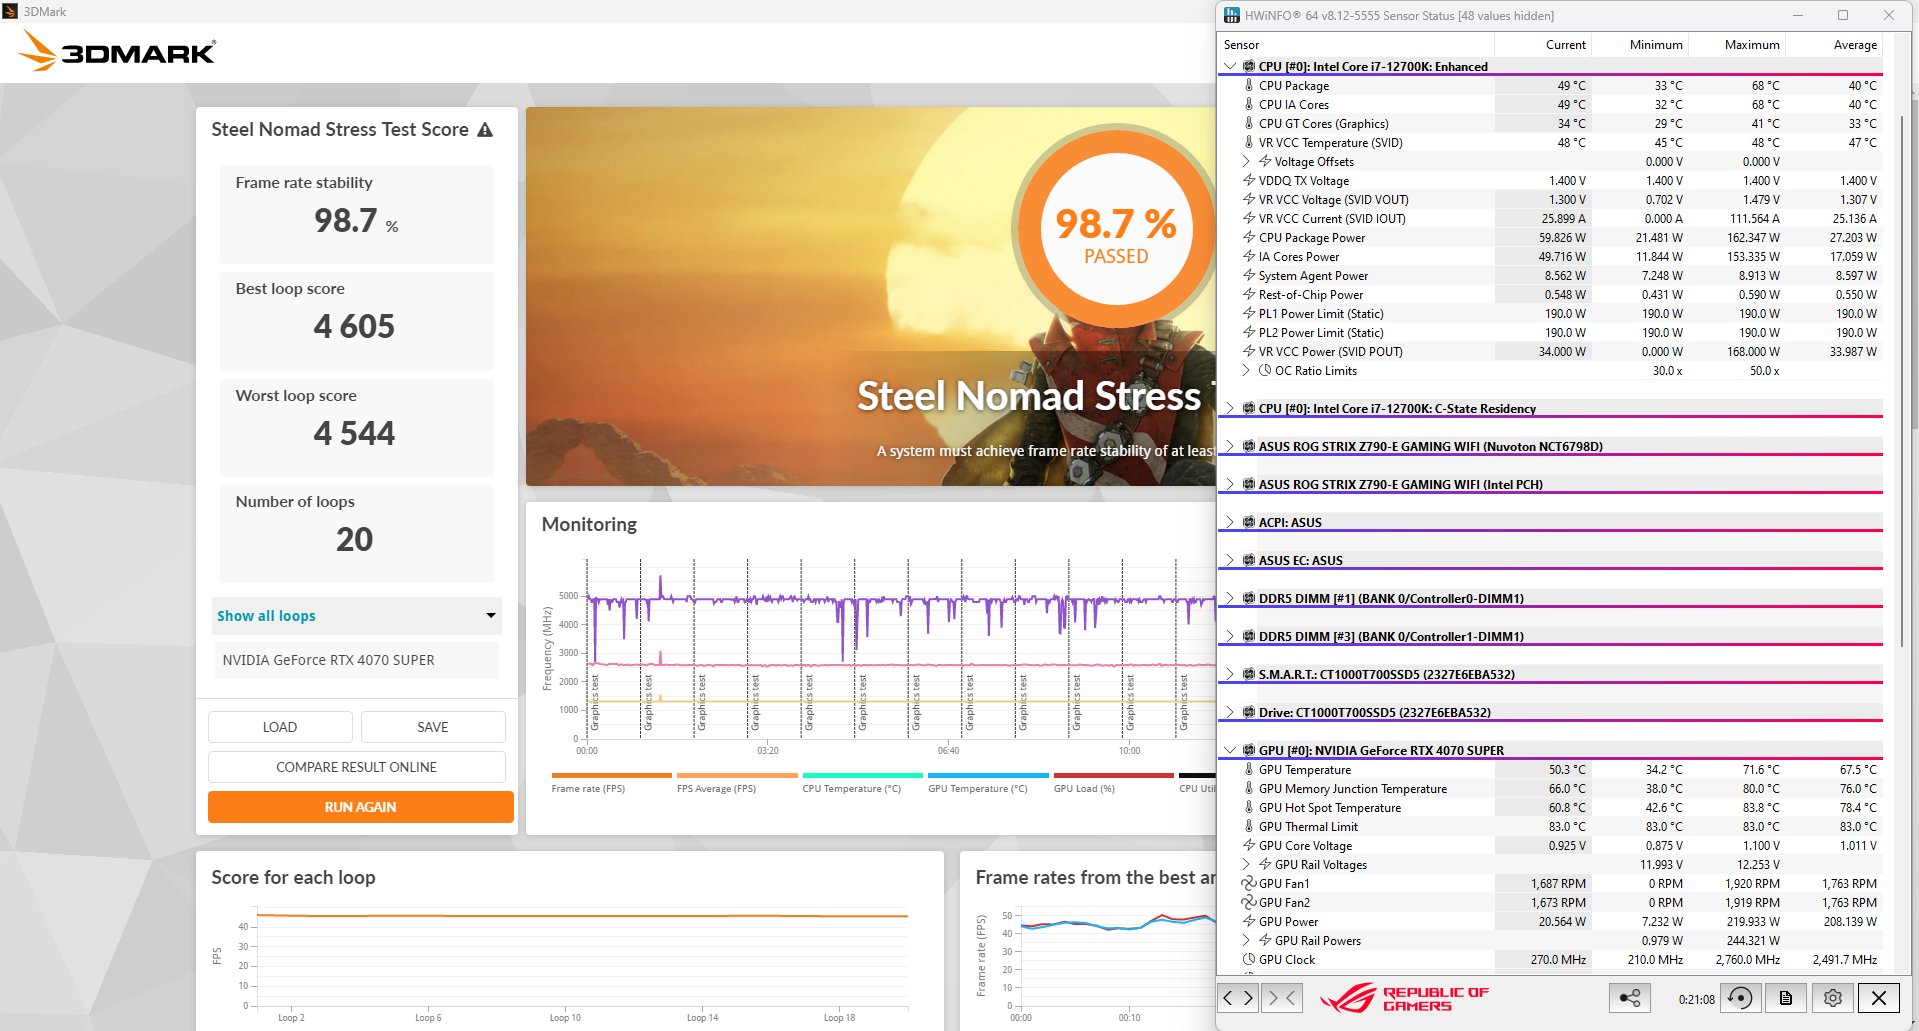Expand DDR5 DIMM [#3] sensor group
This screenshot has width=1919, height=1031.
pyautogui.click(x=1230, y=636)
